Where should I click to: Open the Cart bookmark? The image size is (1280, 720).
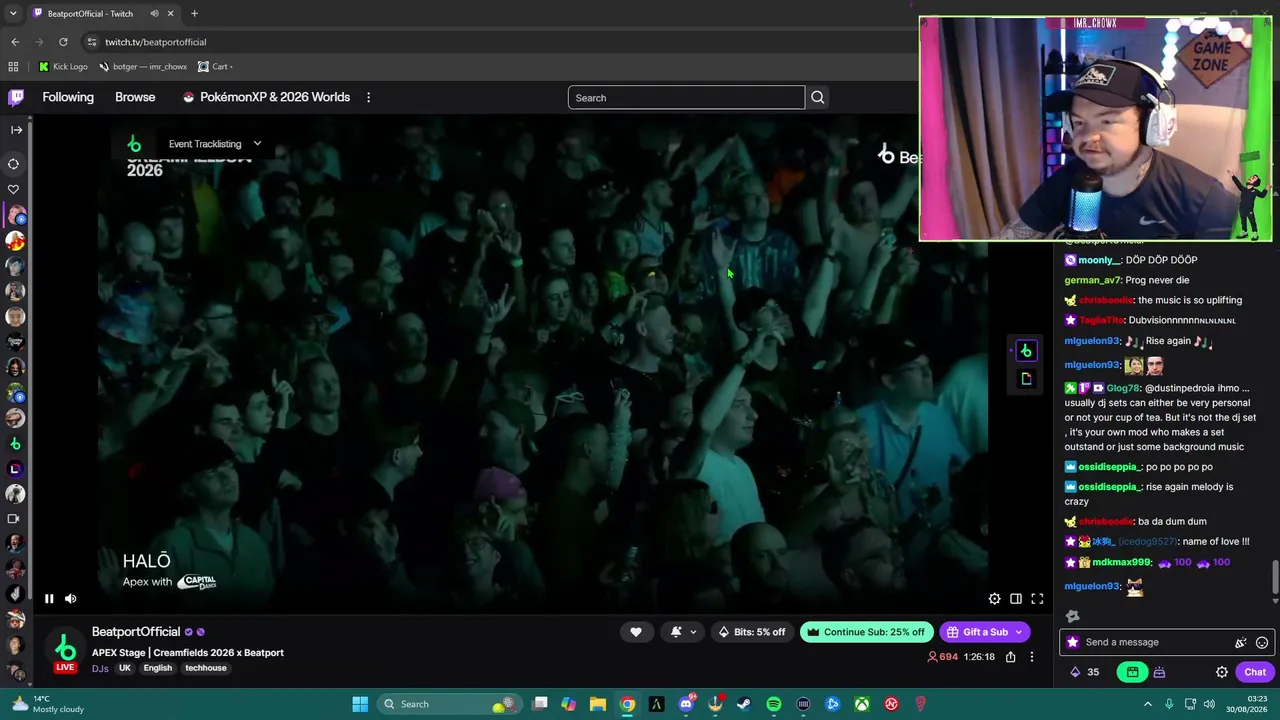[x=215, y=67]
